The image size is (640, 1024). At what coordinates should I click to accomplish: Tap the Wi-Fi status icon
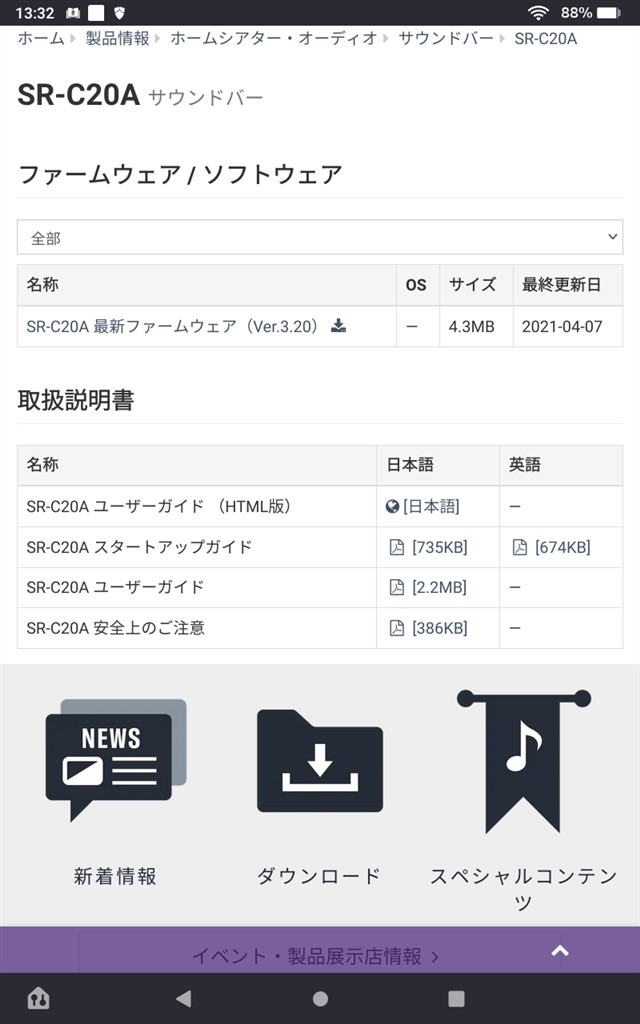click(538, 12)
